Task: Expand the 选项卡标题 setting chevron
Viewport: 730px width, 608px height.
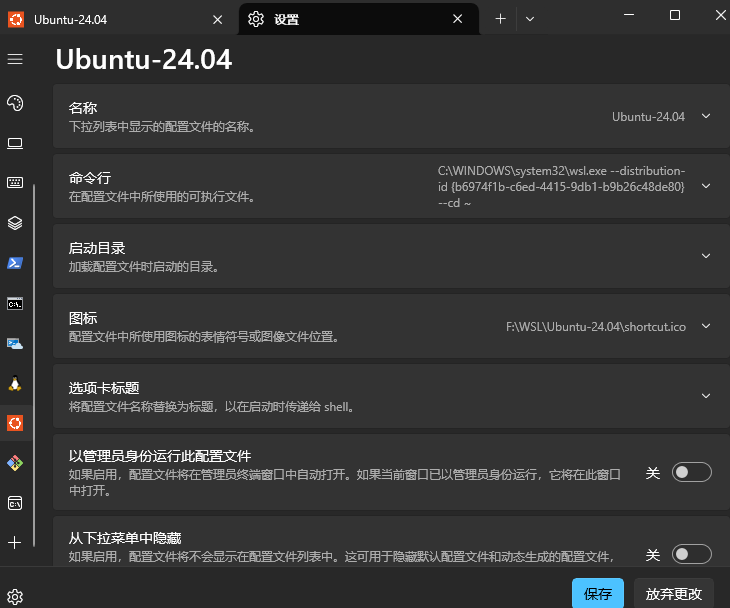Action: click(706, 396)
